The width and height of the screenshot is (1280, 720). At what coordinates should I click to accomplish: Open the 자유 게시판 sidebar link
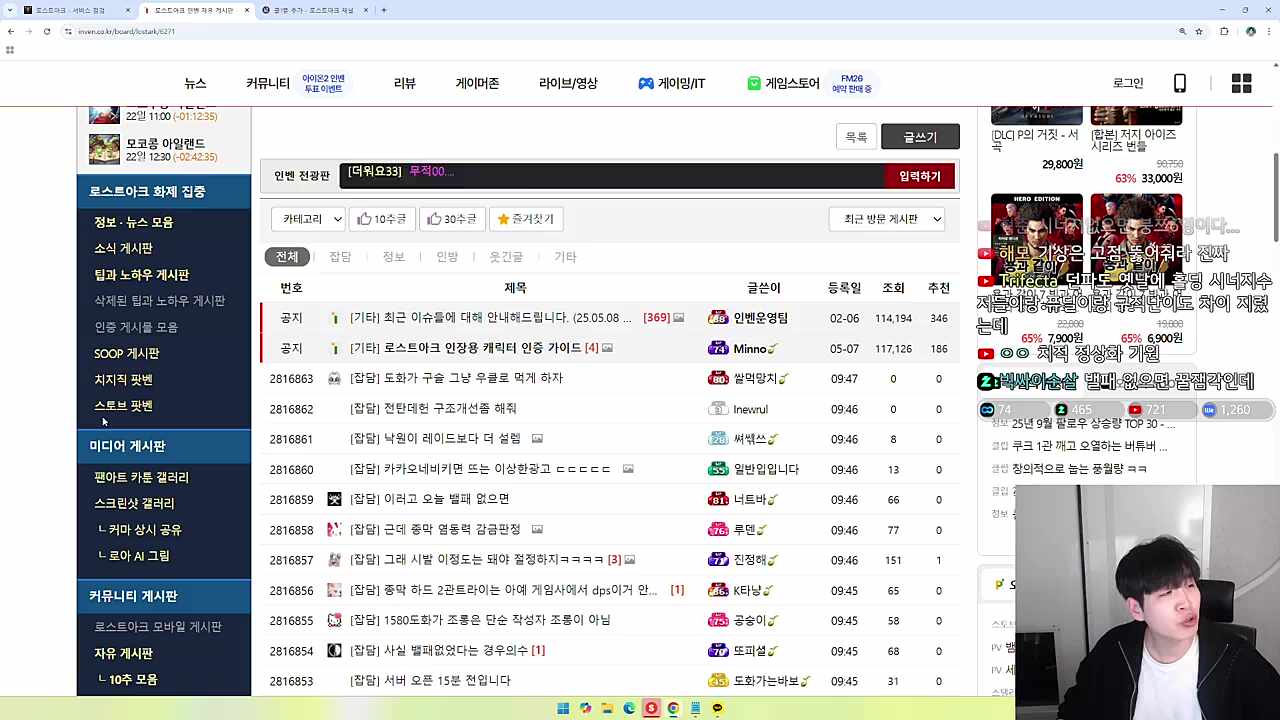tap(123, 654)
